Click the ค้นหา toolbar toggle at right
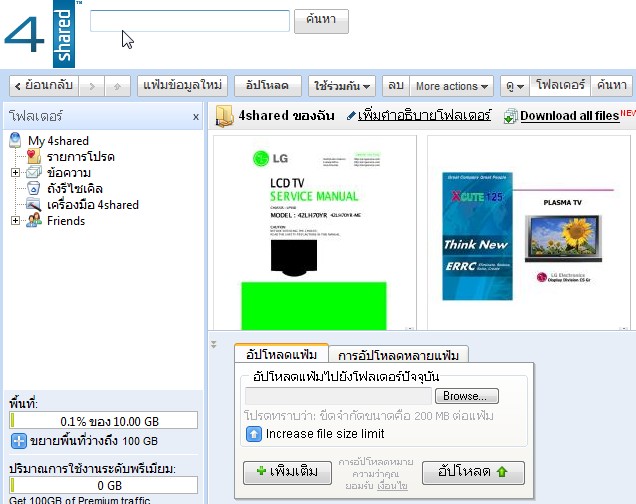 pyautogui.click(x=612, y=86)
